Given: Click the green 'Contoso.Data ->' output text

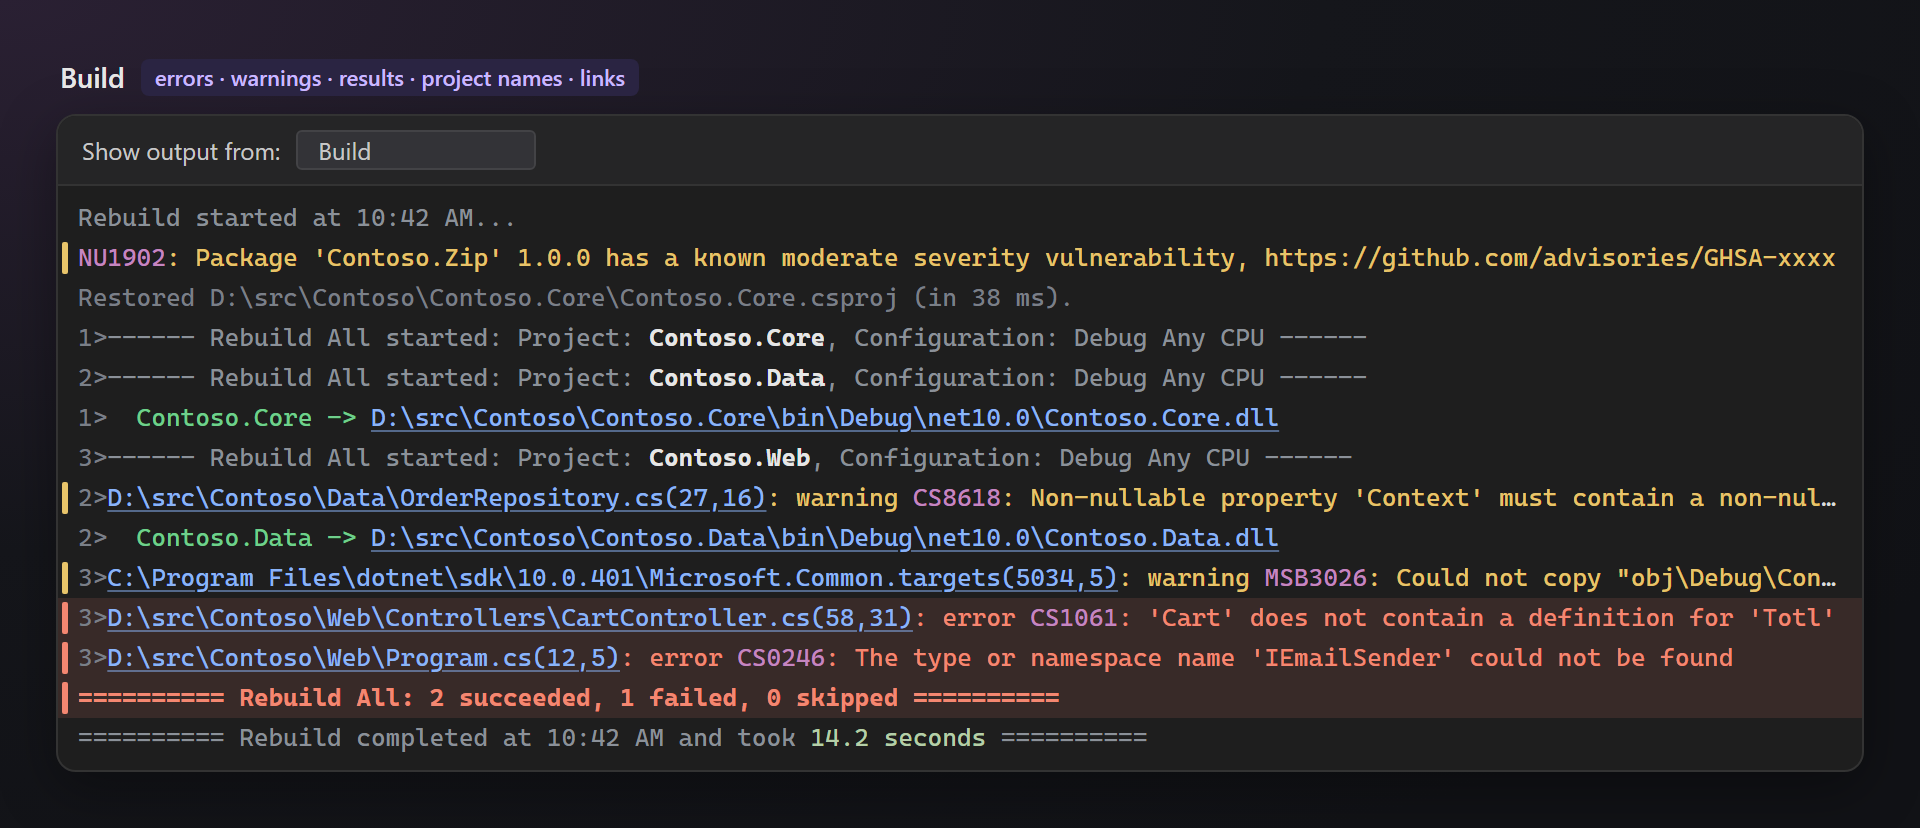Looking at the screenshot, I should 246,538.
